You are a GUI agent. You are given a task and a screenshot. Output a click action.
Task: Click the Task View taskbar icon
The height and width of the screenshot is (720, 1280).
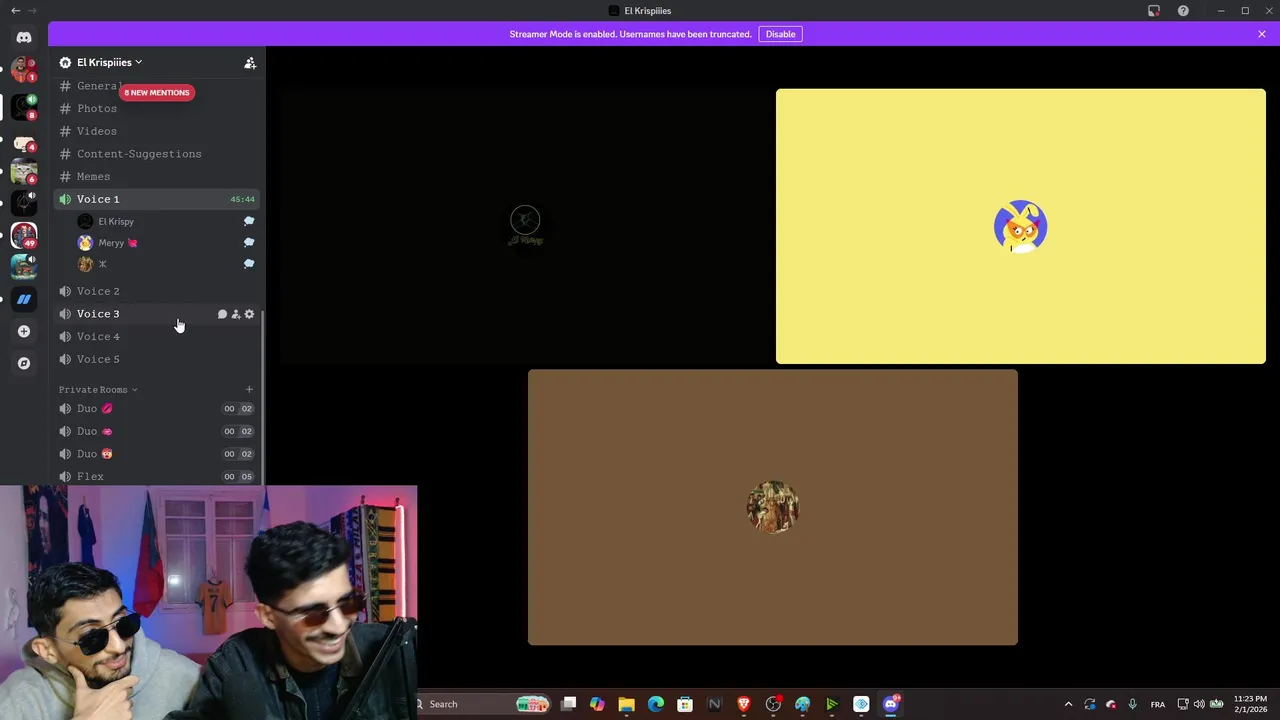[568, 704]
